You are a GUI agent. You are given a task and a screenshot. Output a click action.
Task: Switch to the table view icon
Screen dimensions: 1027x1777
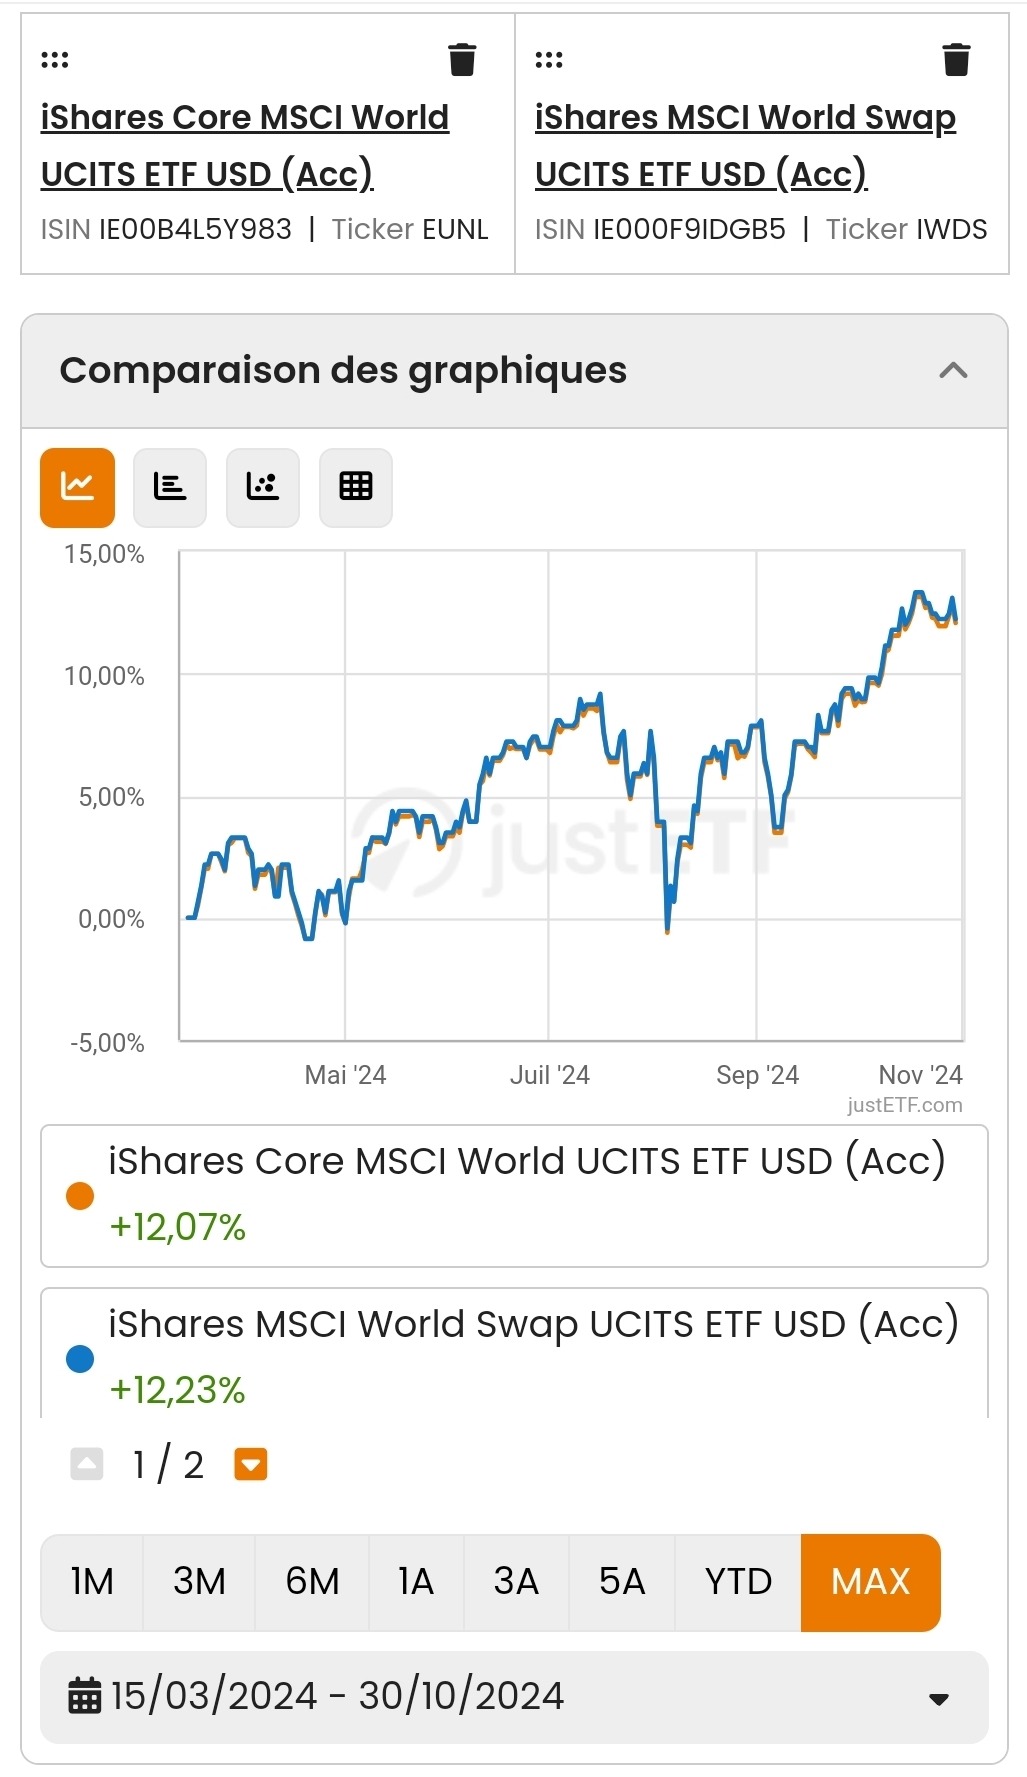point(356,487)
